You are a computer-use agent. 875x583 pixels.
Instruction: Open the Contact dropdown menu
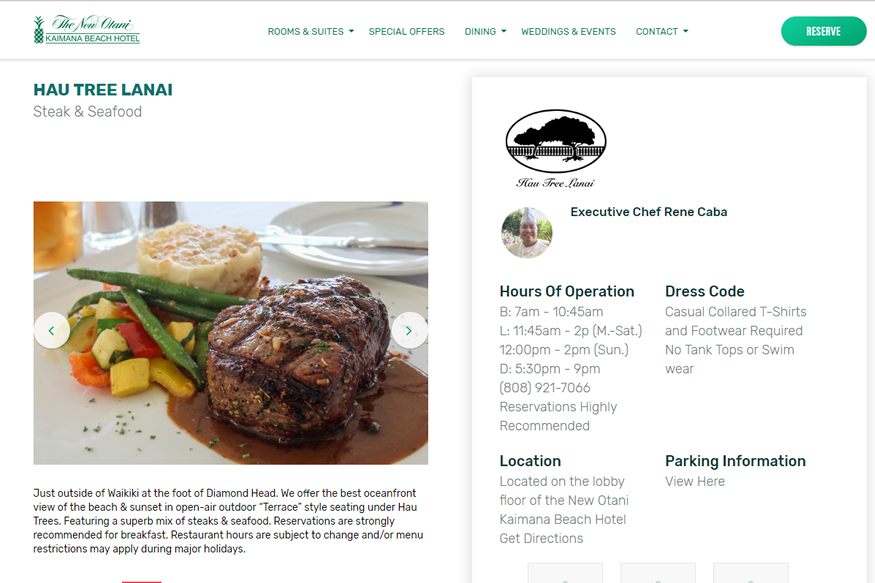662,31
